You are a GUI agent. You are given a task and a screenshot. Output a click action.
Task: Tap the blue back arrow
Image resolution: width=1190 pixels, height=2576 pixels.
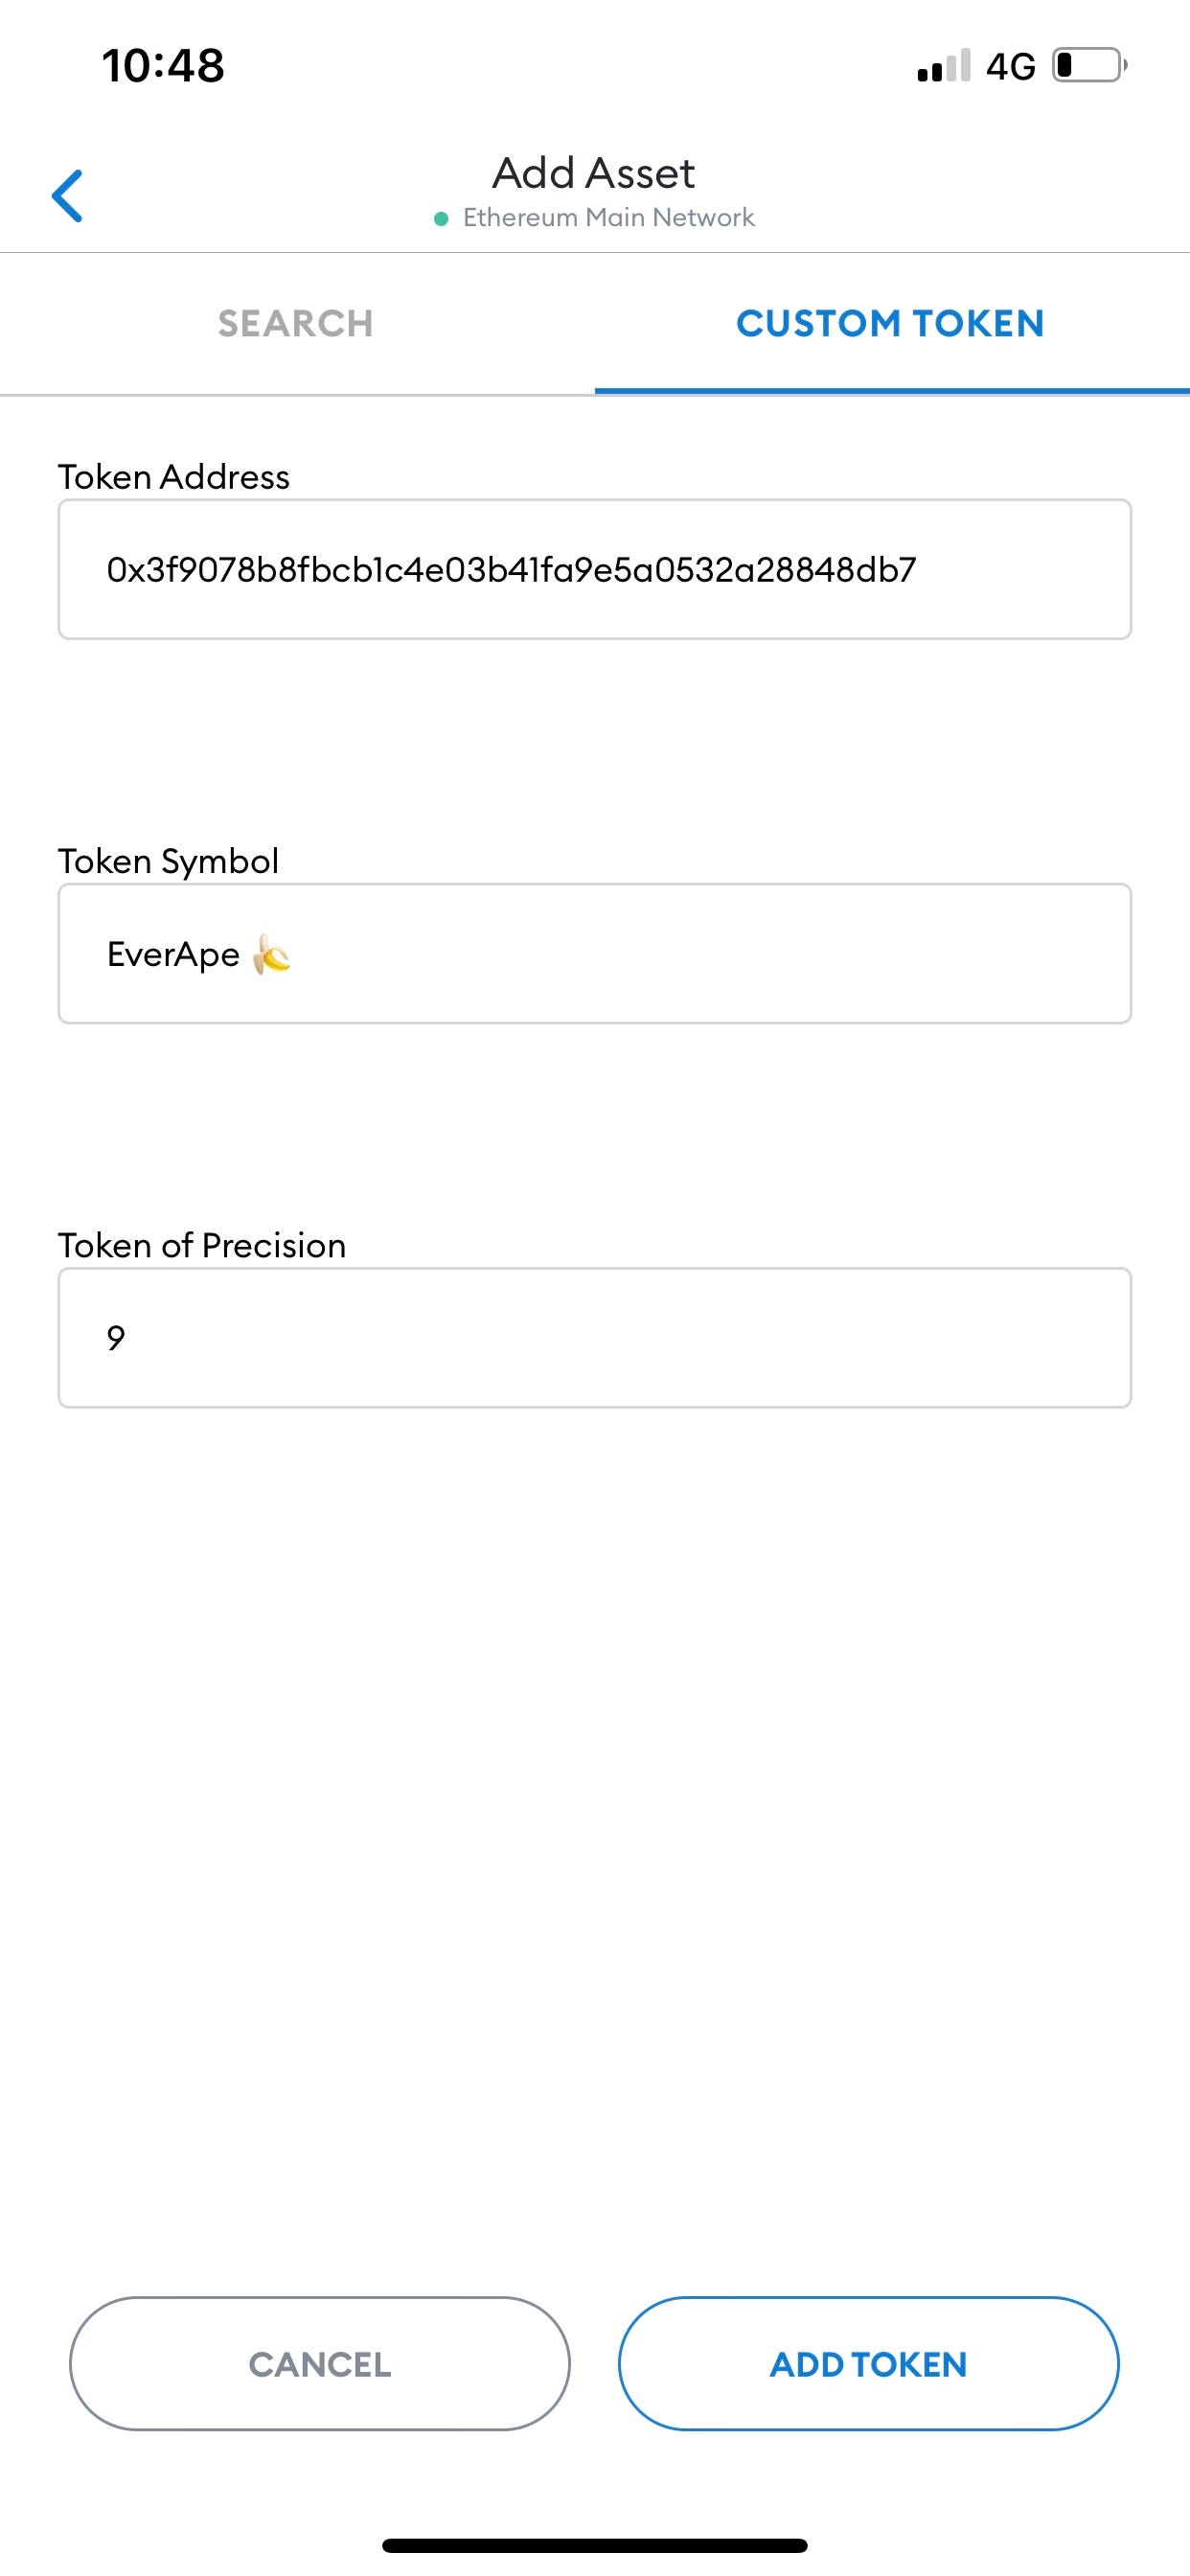[67, 195]
